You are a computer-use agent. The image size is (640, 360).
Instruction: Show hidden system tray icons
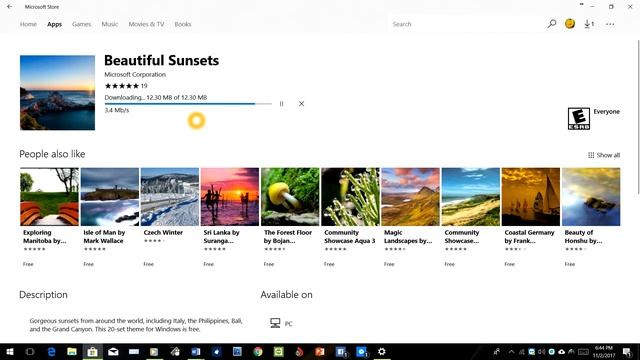511,351
